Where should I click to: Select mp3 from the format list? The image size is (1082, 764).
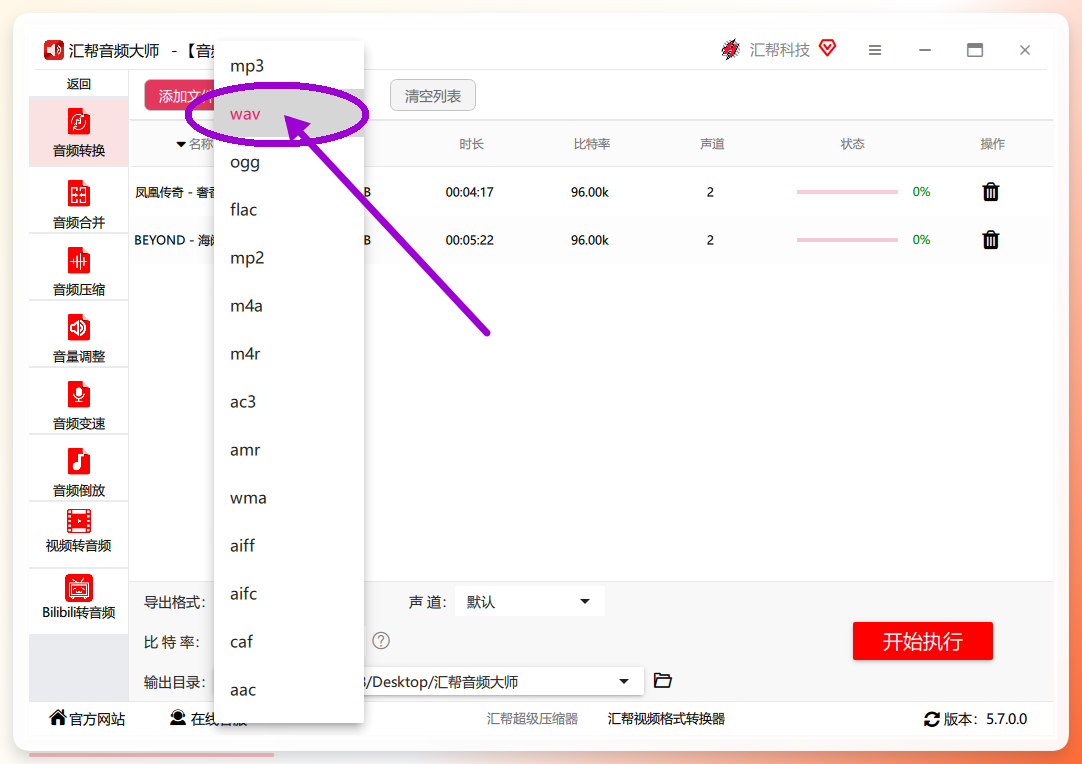point(289,66)
